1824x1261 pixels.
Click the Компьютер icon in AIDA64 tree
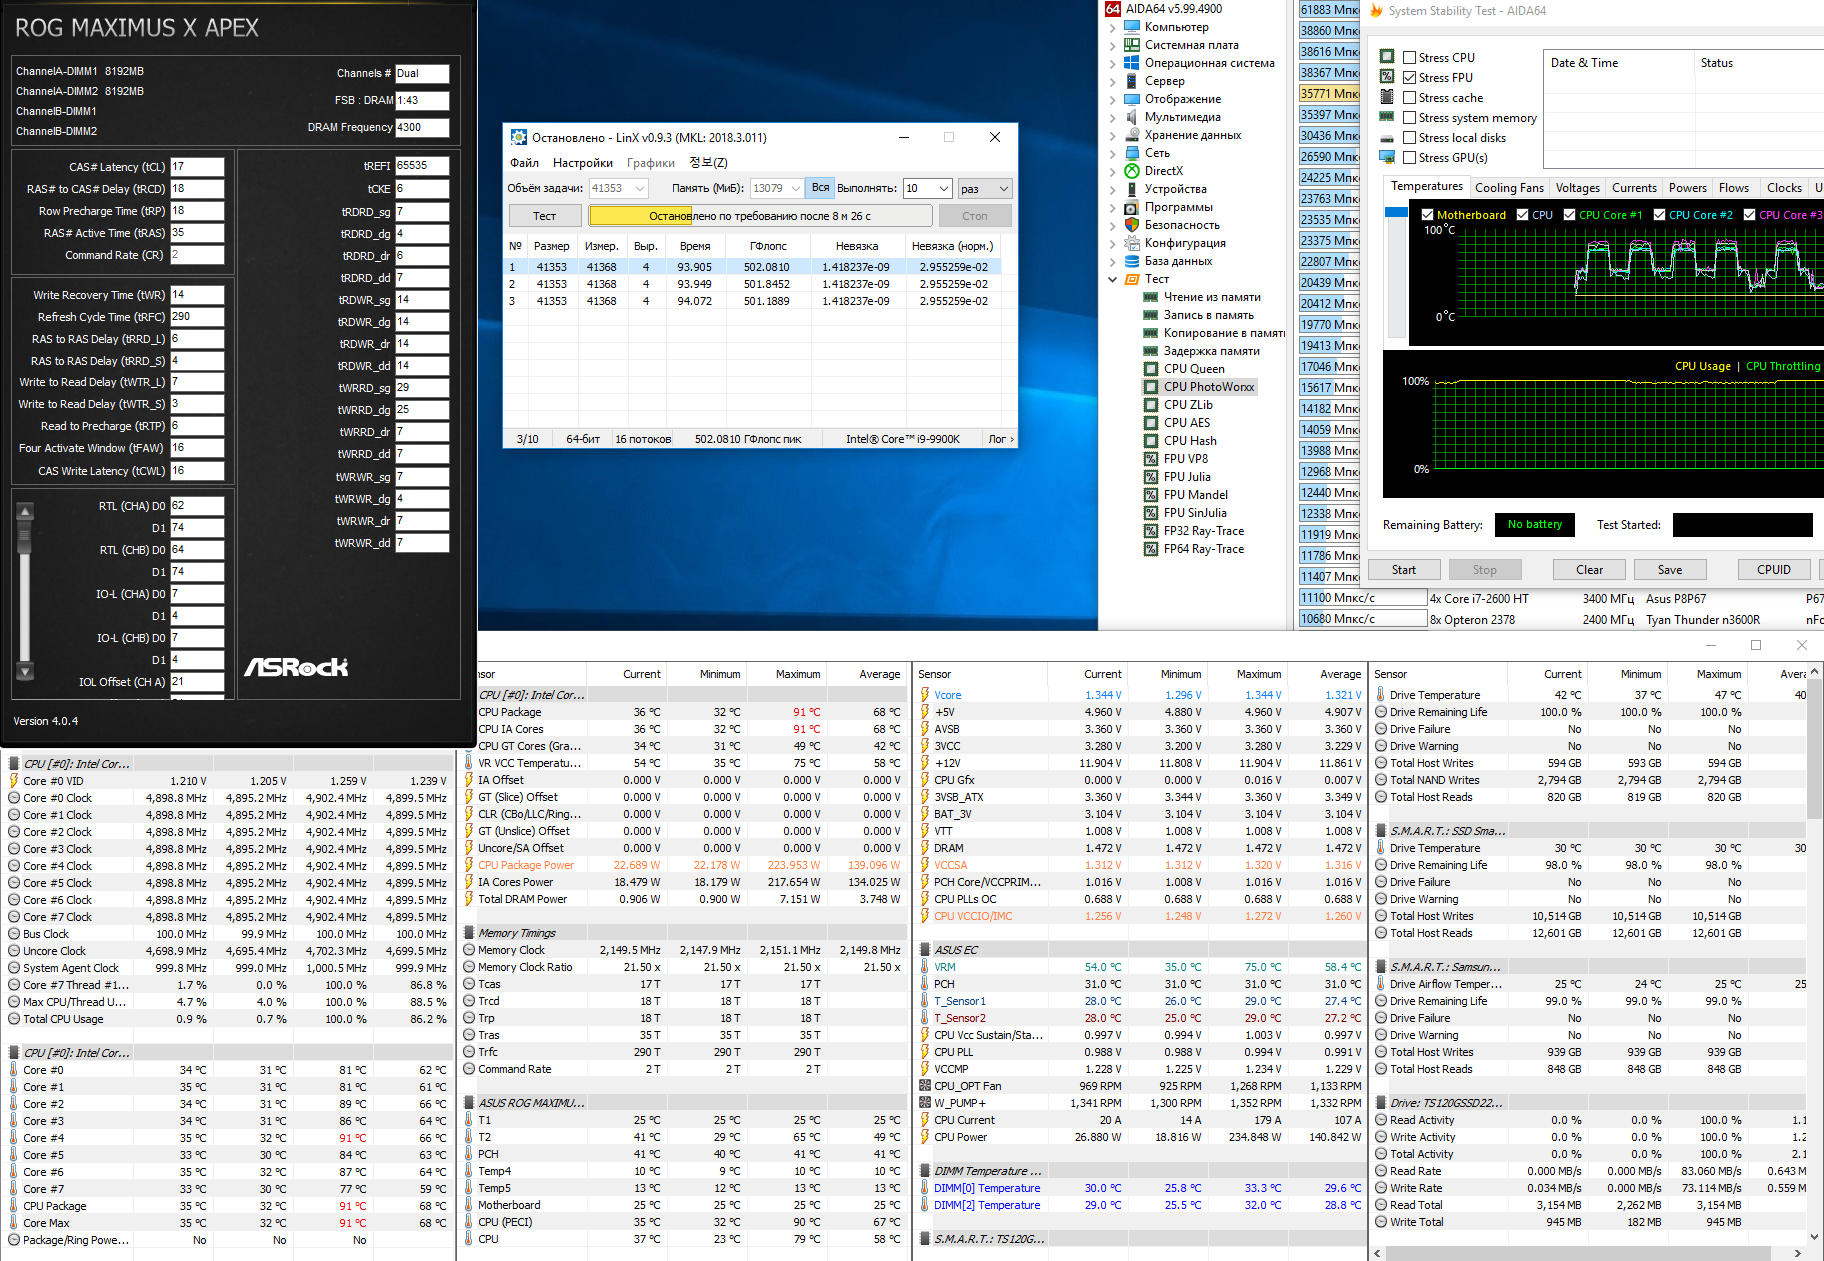point(1132,27)
